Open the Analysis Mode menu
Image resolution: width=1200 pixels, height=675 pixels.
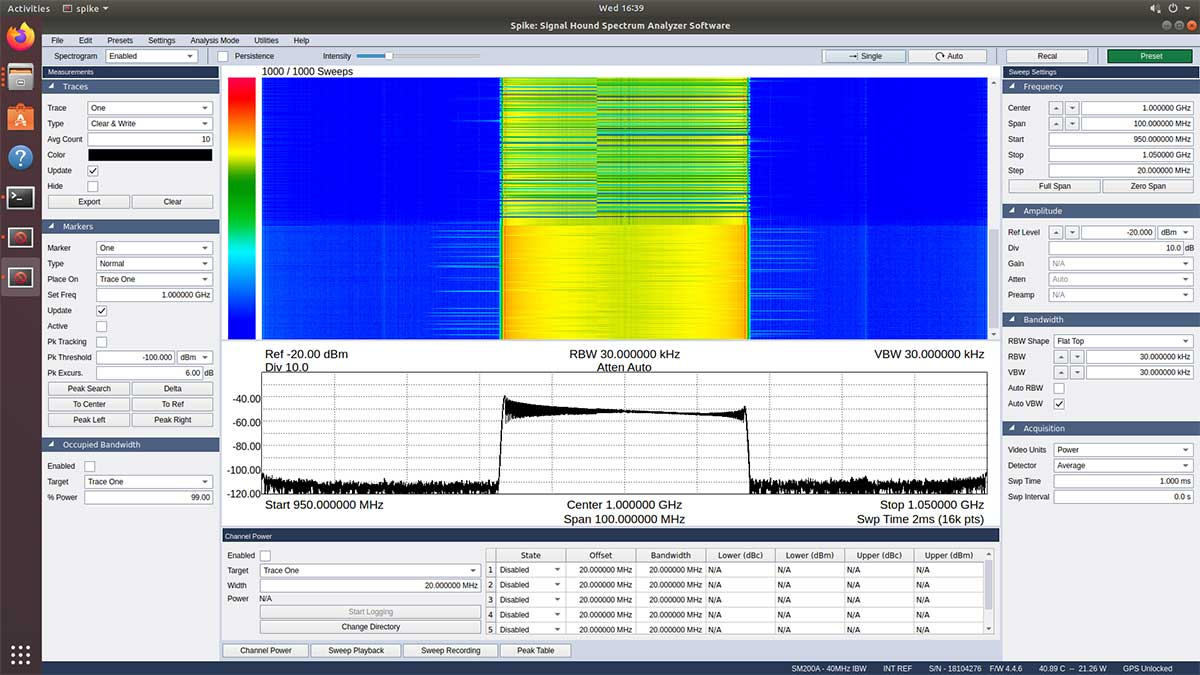click(214, 41)
